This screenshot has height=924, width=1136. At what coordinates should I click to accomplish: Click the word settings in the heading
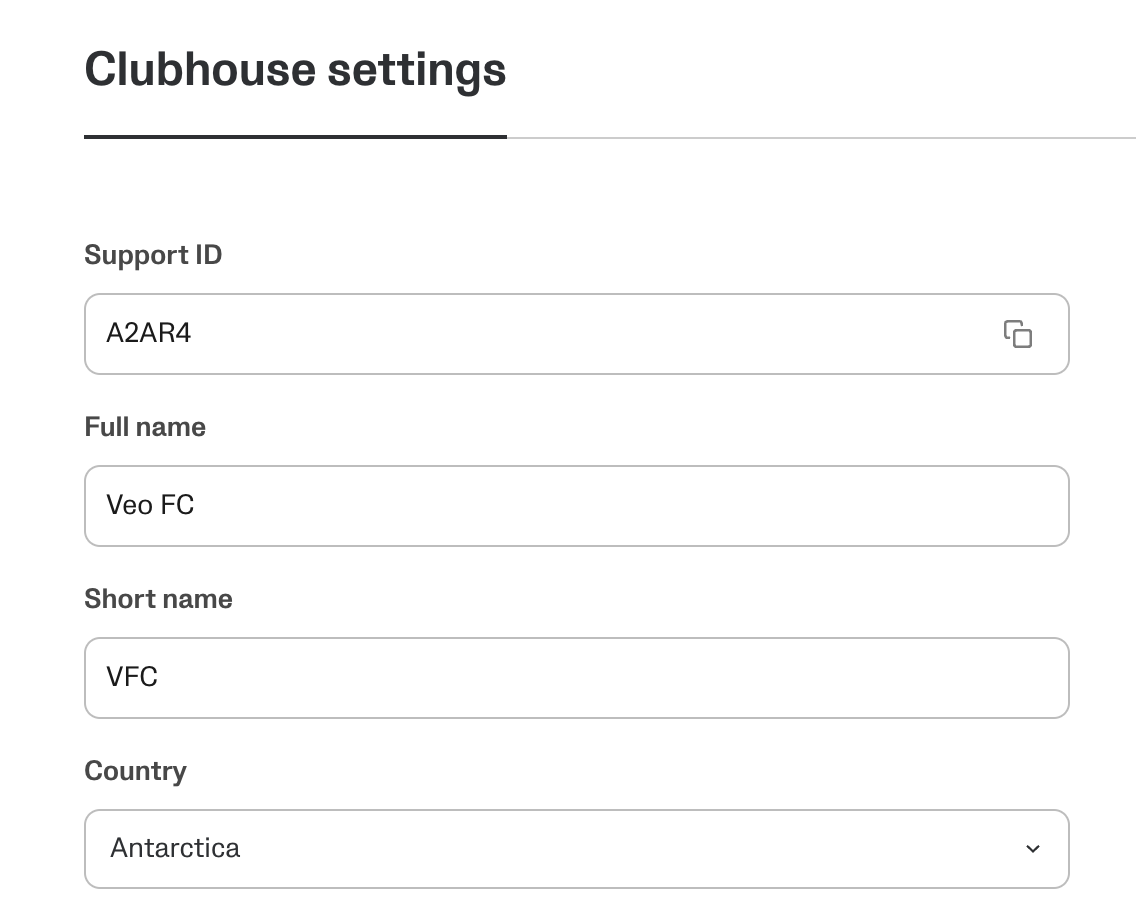click(417, 72)
